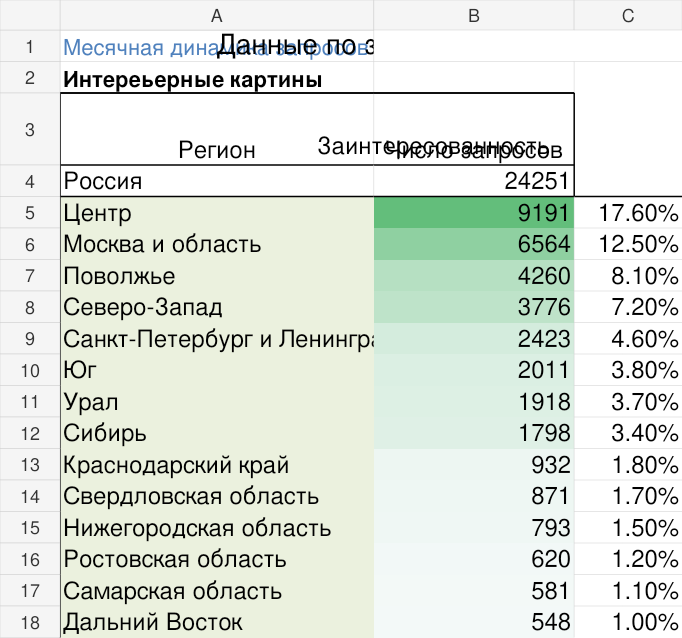Image resolution: width=682 pixels, height=638 pixels.
Task: Click the 'Число запросов' header cell
Action: (x=474, y=129)
